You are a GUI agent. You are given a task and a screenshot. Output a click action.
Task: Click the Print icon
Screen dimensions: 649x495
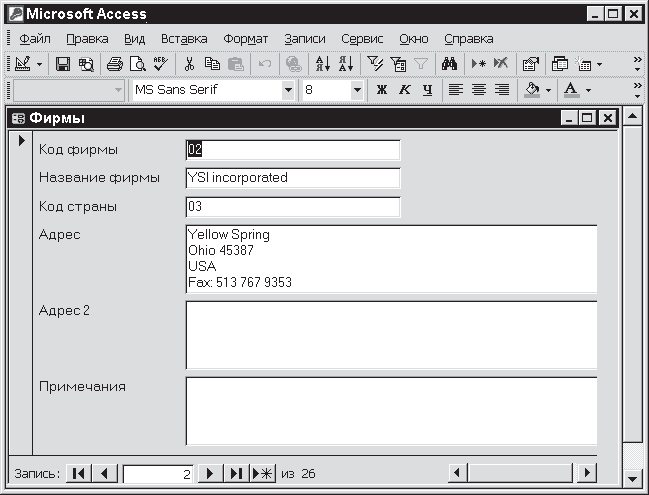coord(115,64)
